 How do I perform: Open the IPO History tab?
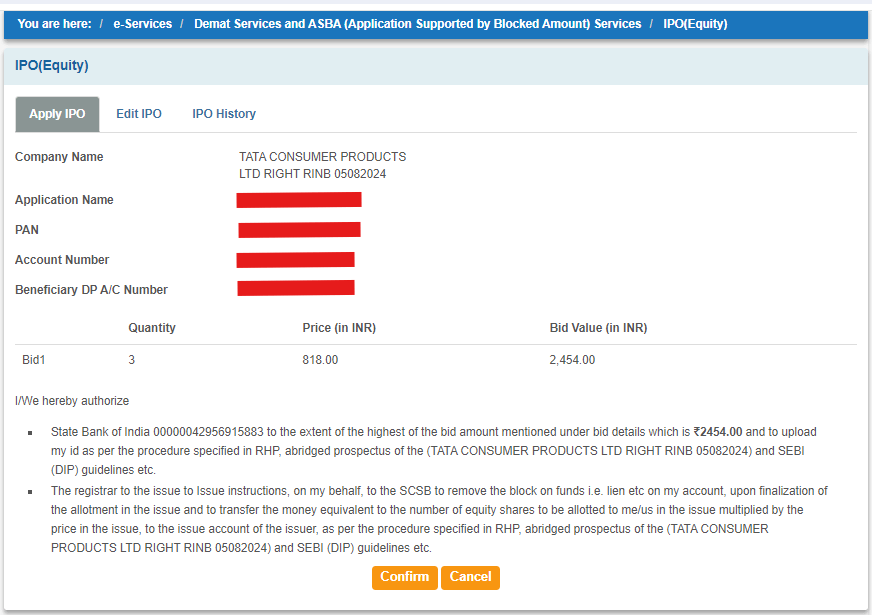[x=223, y=113]
